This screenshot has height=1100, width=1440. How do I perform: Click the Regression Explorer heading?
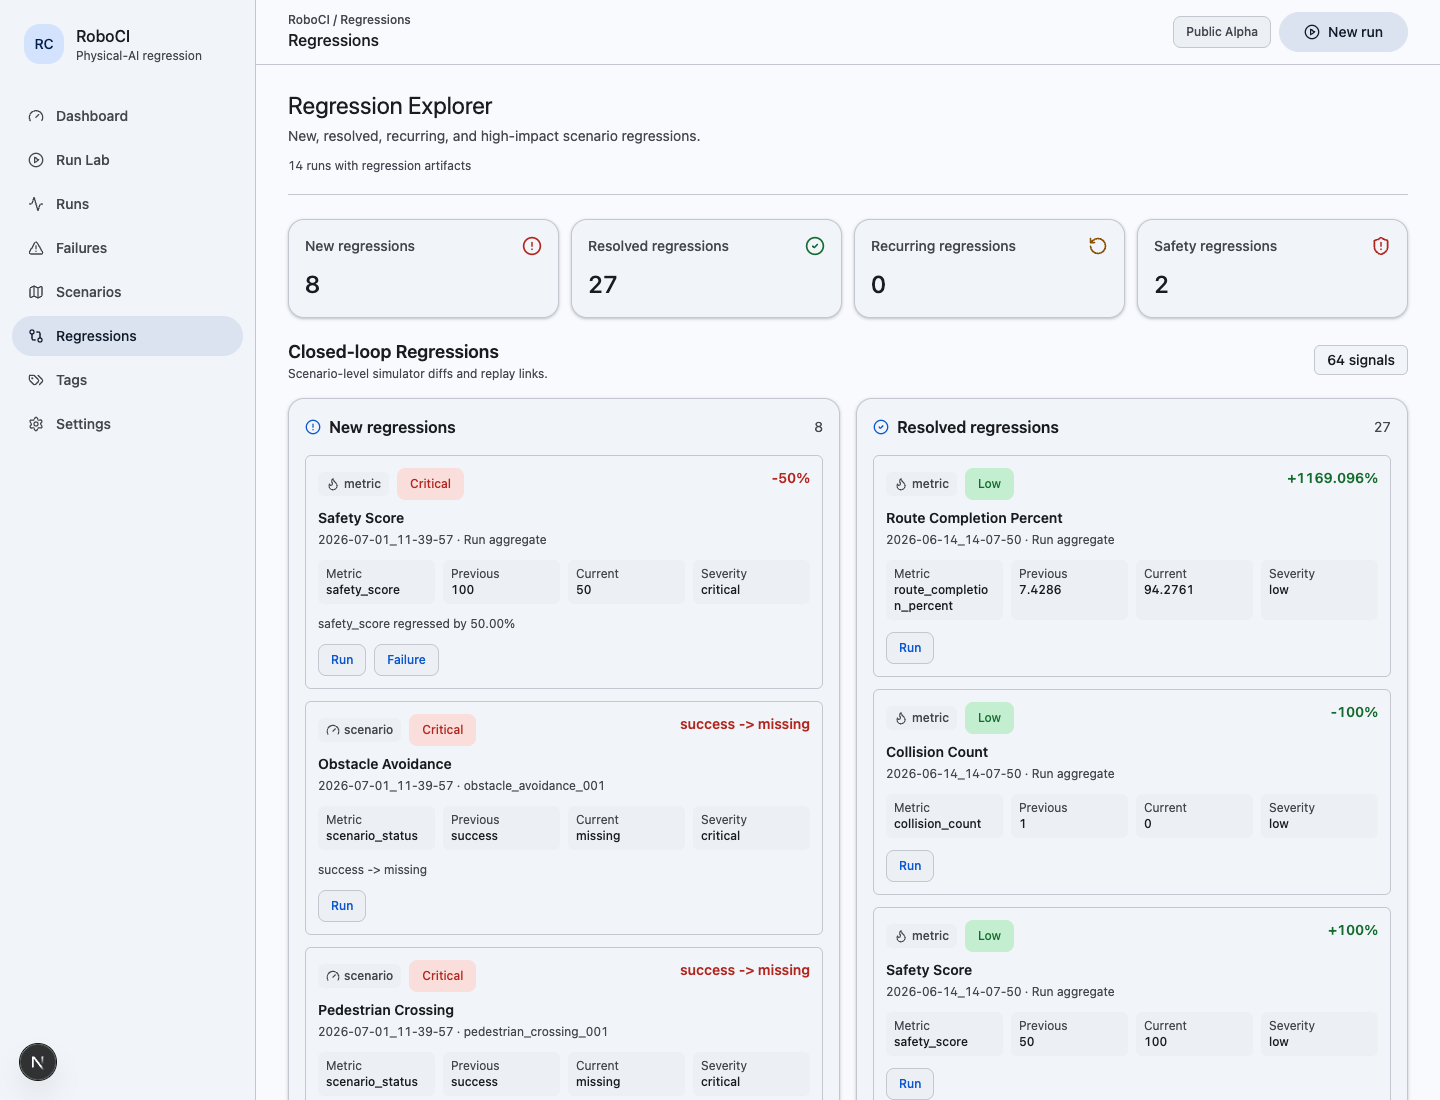coord(390,106)
